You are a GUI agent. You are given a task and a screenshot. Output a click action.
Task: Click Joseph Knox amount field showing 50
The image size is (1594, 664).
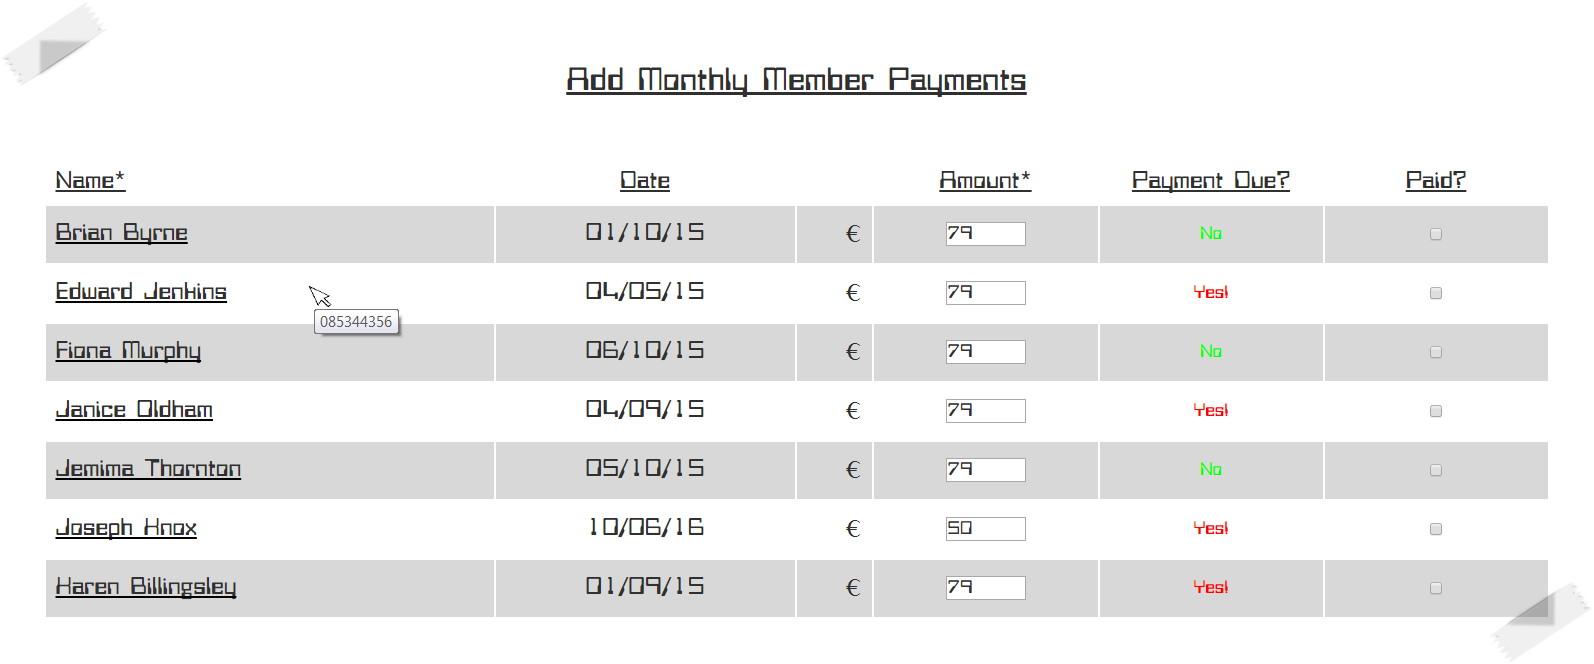(x=985, y=529)
